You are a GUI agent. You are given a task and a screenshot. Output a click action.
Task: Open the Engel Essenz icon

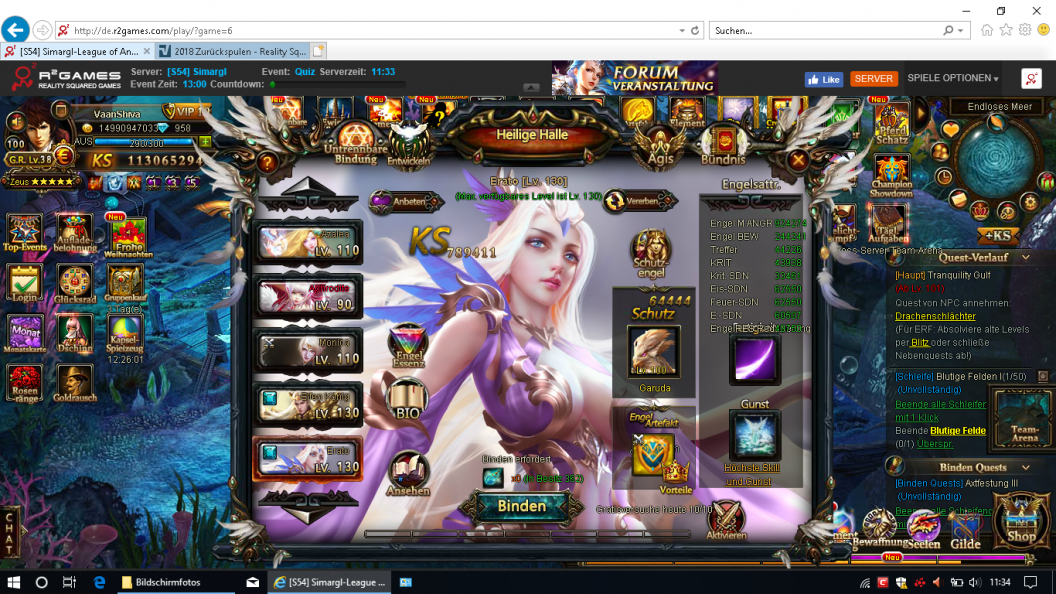tap(406, 344)
